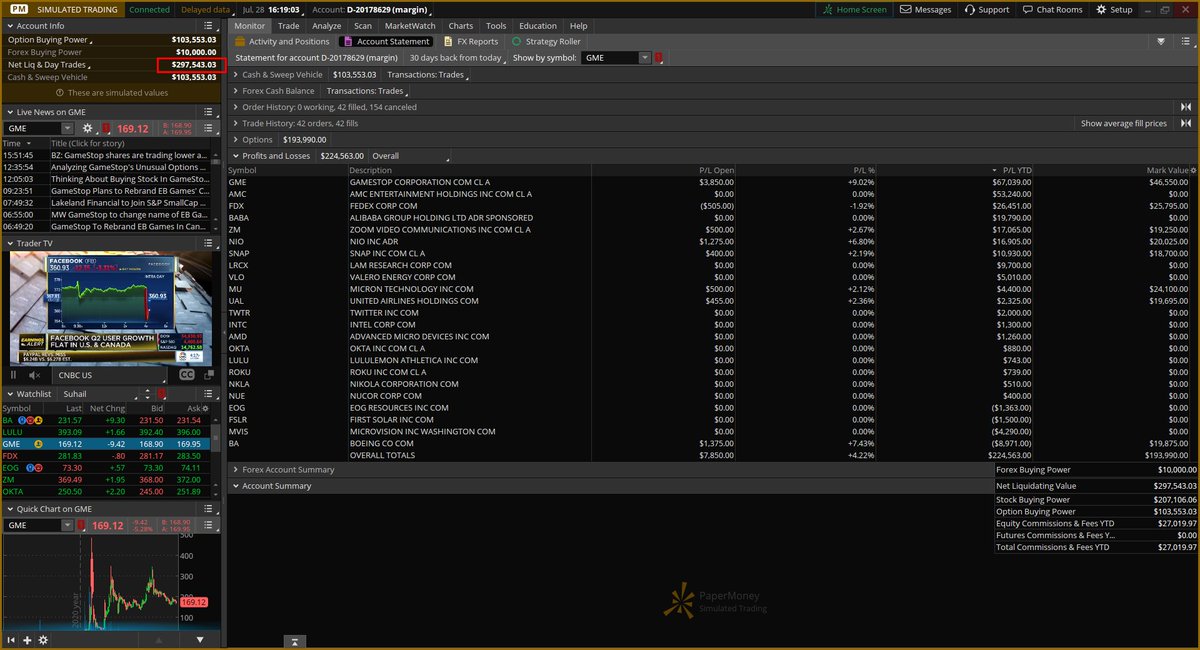Collapse the Account Summary section

click(236, 486)
